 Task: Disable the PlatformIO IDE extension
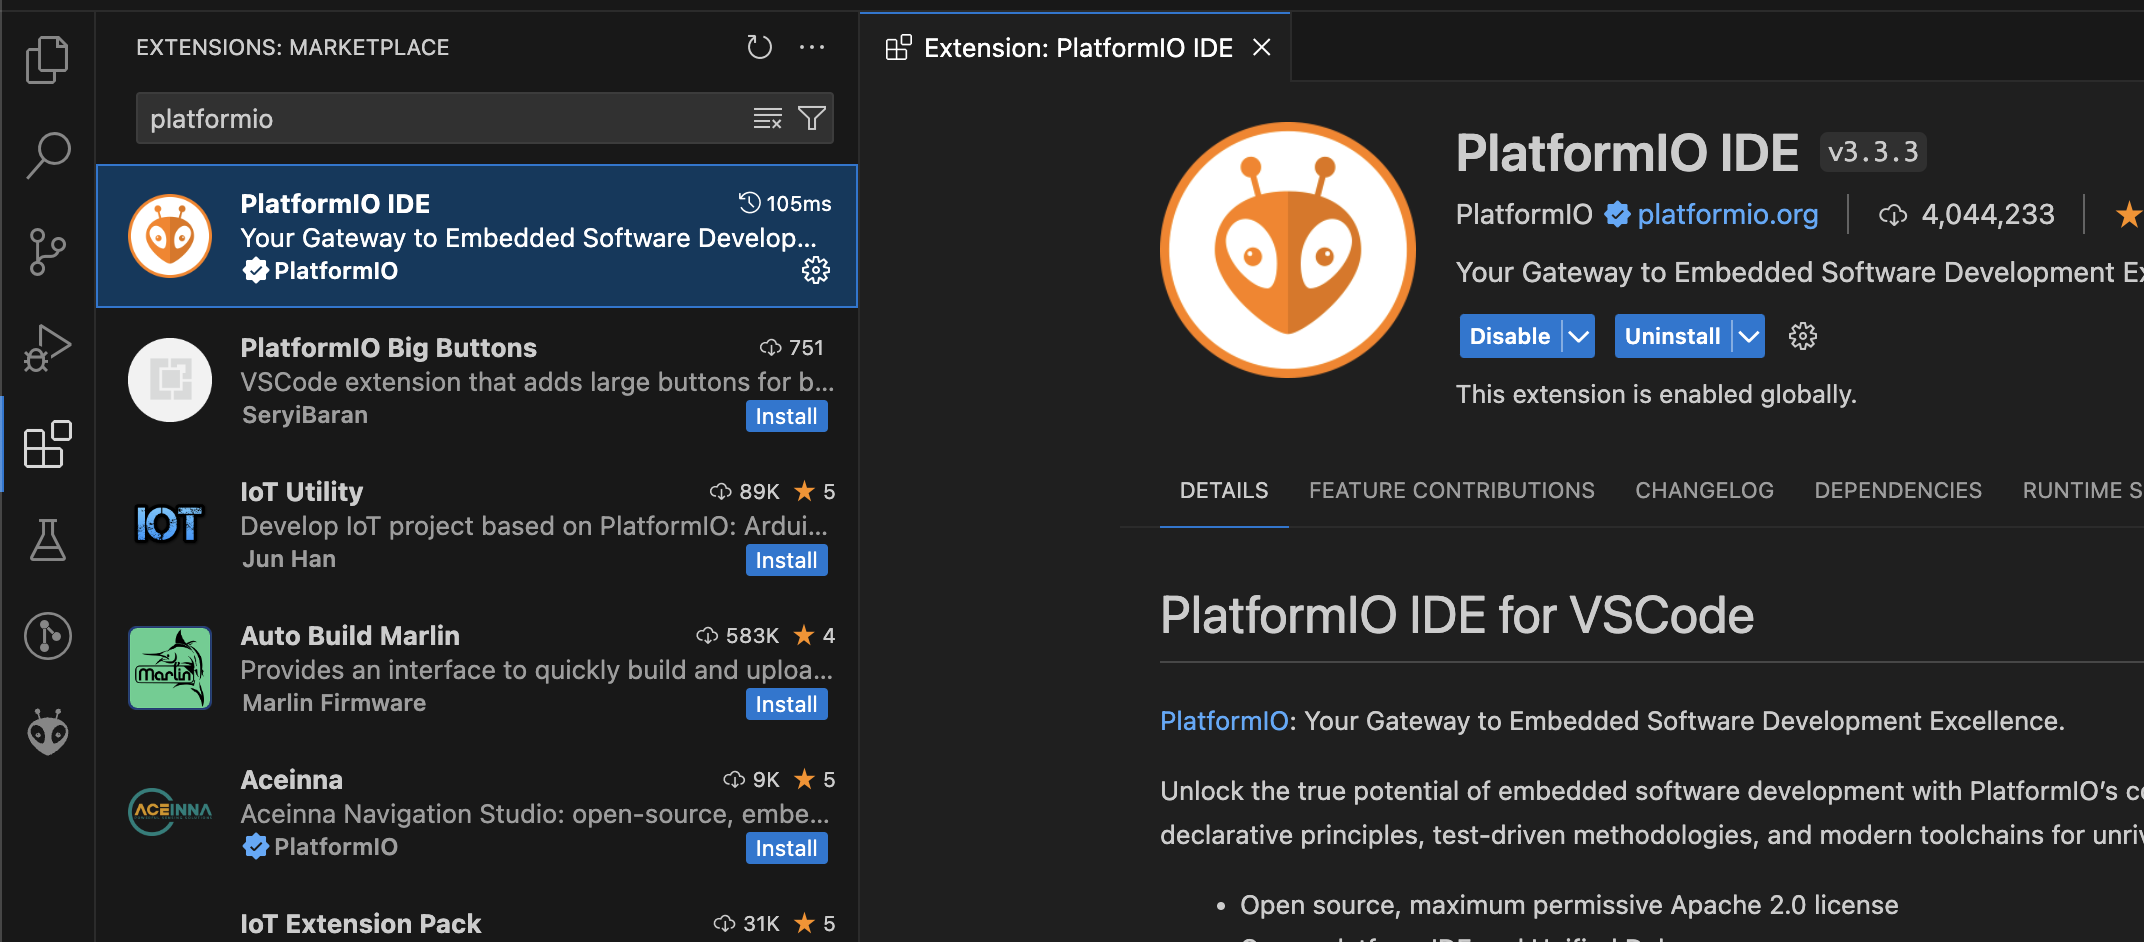[x=1509, y=336]
